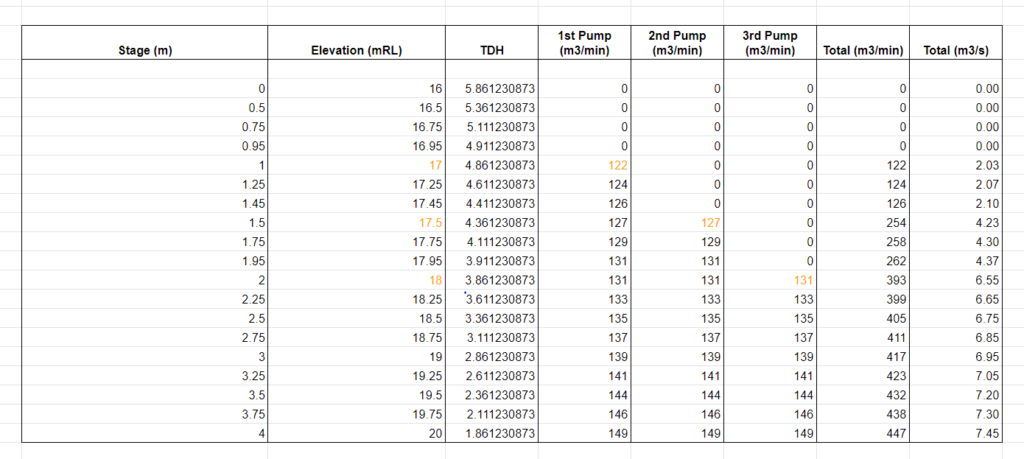The height and width of the screenshot is (459, 1024).
Task: Click the total cell showing 447
Action: tap(863, 433)
